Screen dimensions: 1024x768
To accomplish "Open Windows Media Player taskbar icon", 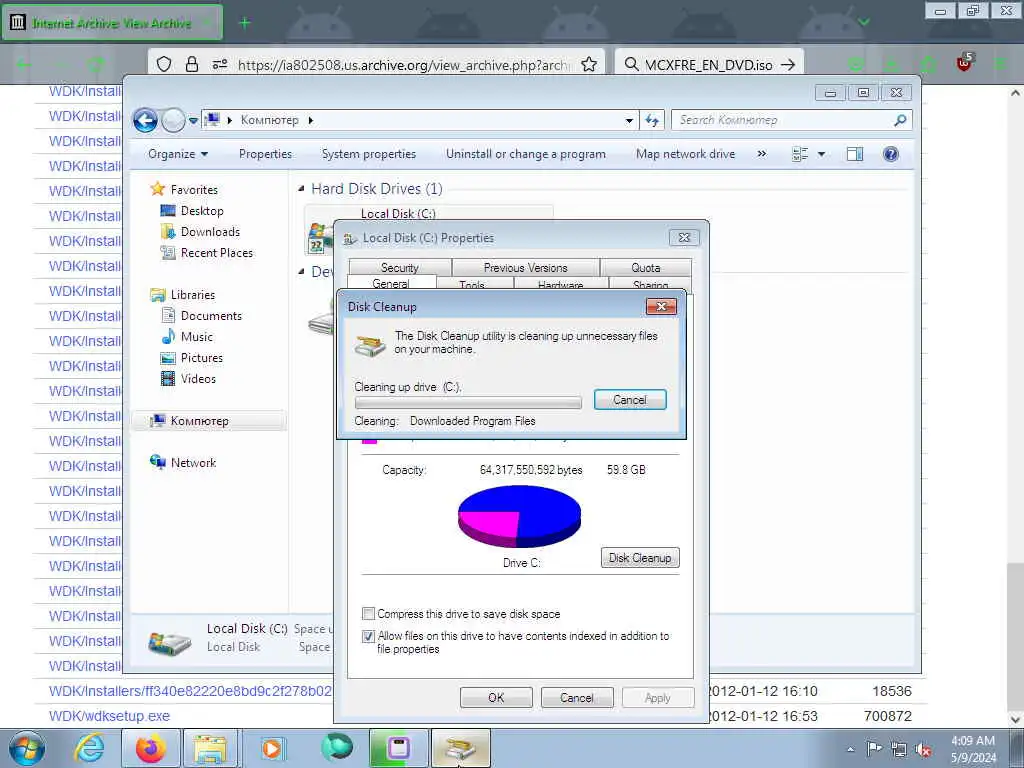I will pos(272,748).
